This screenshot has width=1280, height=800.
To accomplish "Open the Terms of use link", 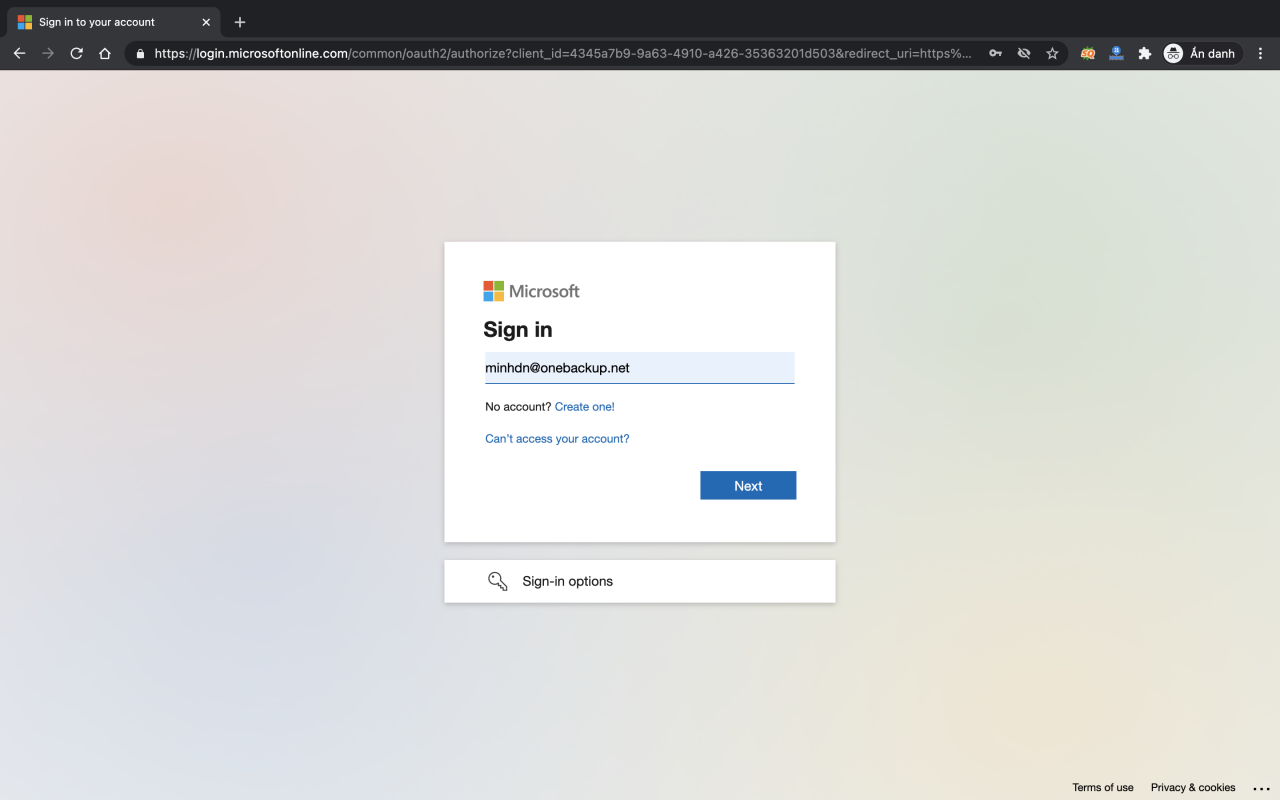I will pyautogui.click(x=1103, y=788).
